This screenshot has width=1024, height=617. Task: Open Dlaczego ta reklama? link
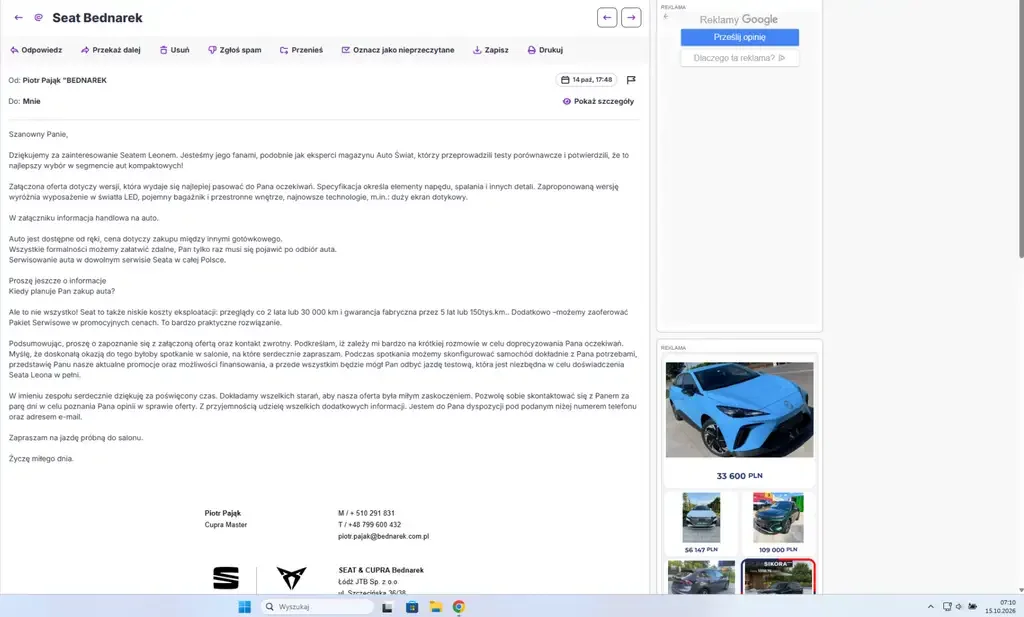tap(739, 58)
